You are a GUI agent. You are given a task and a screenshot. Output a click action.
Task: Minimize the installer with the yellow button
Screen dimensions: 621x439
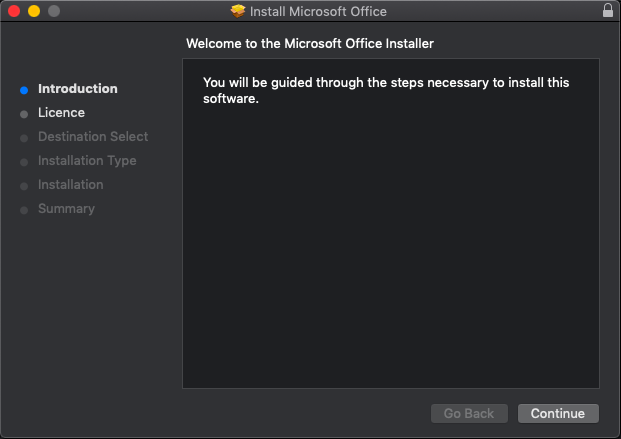pyautogui.click(x=33, y=11)
